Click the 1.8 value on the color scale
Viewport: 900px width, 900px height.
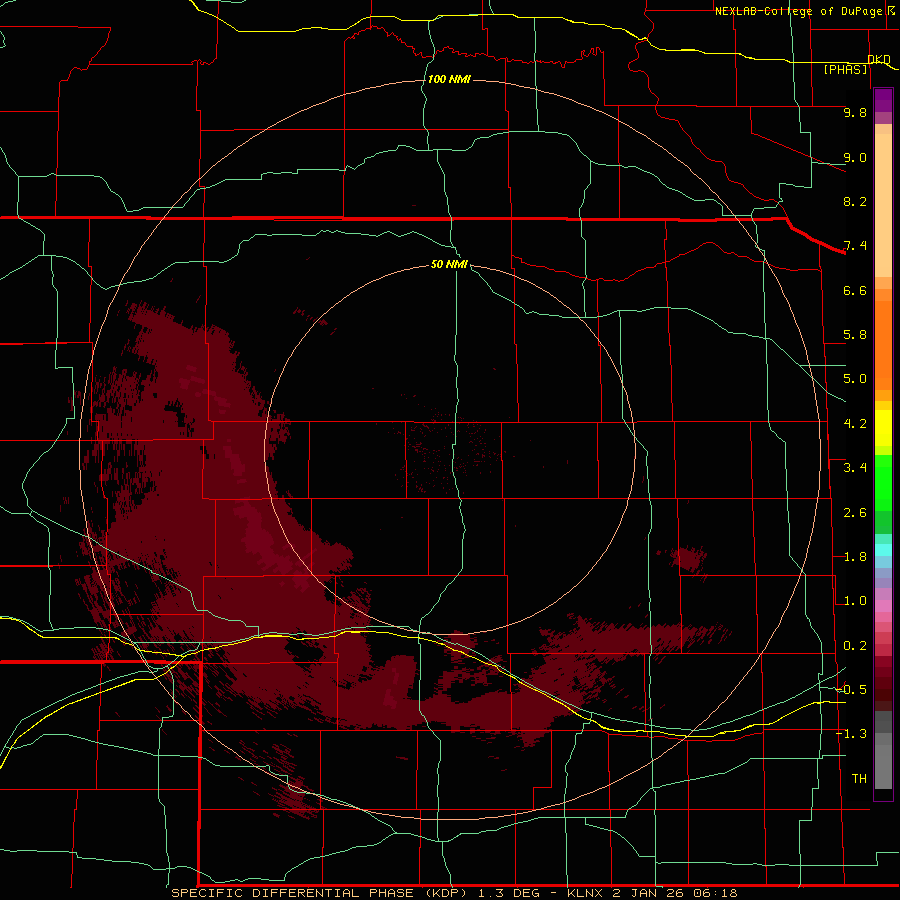point(855,557)
